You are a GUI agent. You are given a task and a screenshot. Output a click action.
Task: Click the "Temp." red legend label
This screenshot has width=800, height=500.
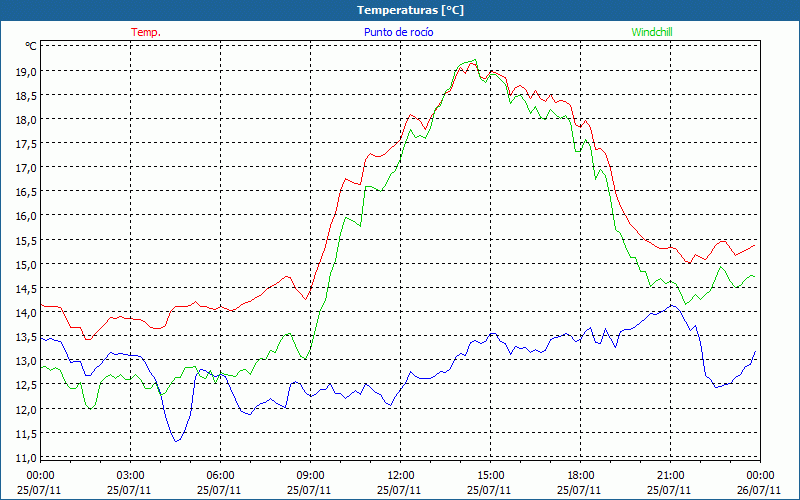[x=146, y=32]
